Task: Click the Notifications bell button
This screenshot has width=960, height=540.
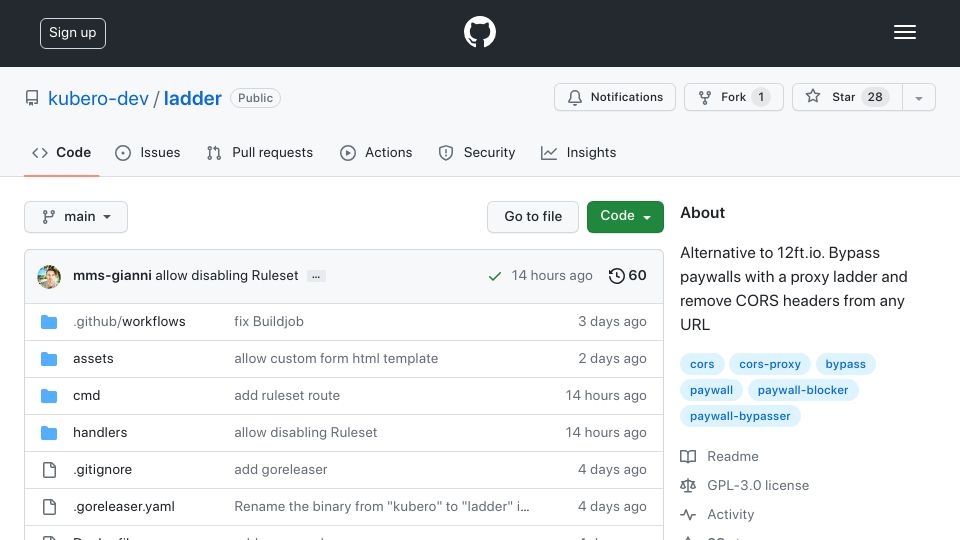Action: pyautogui.click(x=615, y=97)
